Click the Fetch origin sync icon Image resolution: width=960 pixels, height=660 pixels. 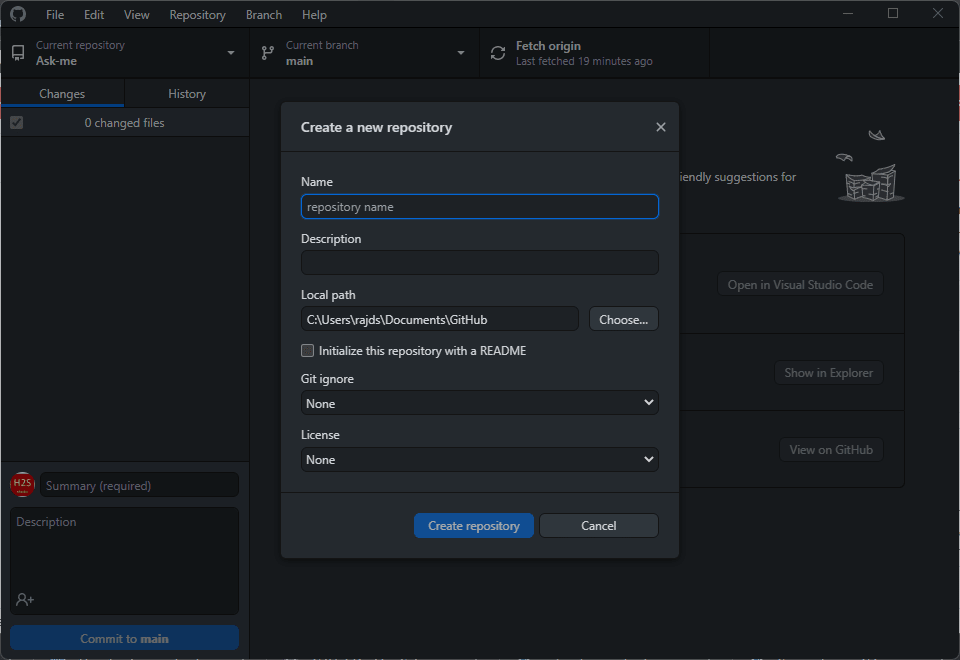point(497,52)
